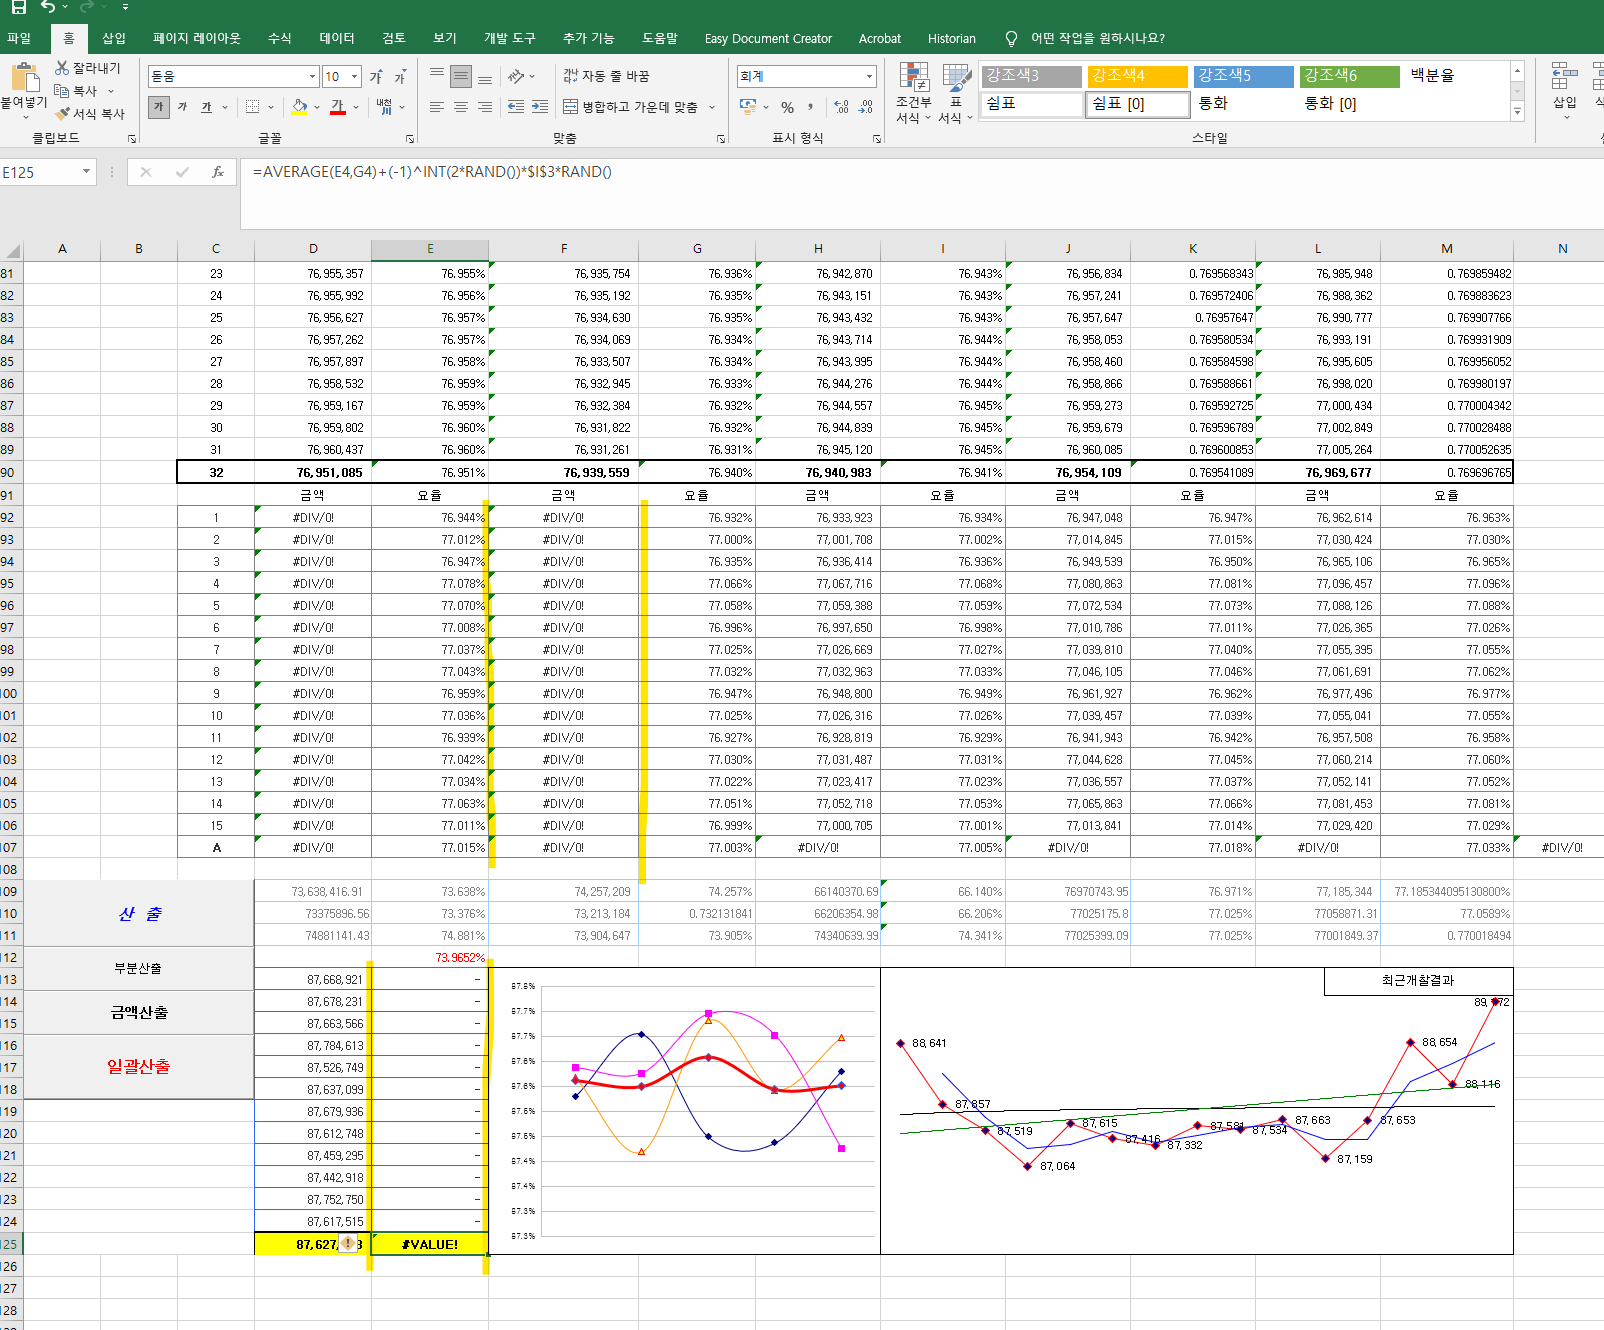Align text left
This screenshot has width=1604, height=1330.
pos(437,107)
